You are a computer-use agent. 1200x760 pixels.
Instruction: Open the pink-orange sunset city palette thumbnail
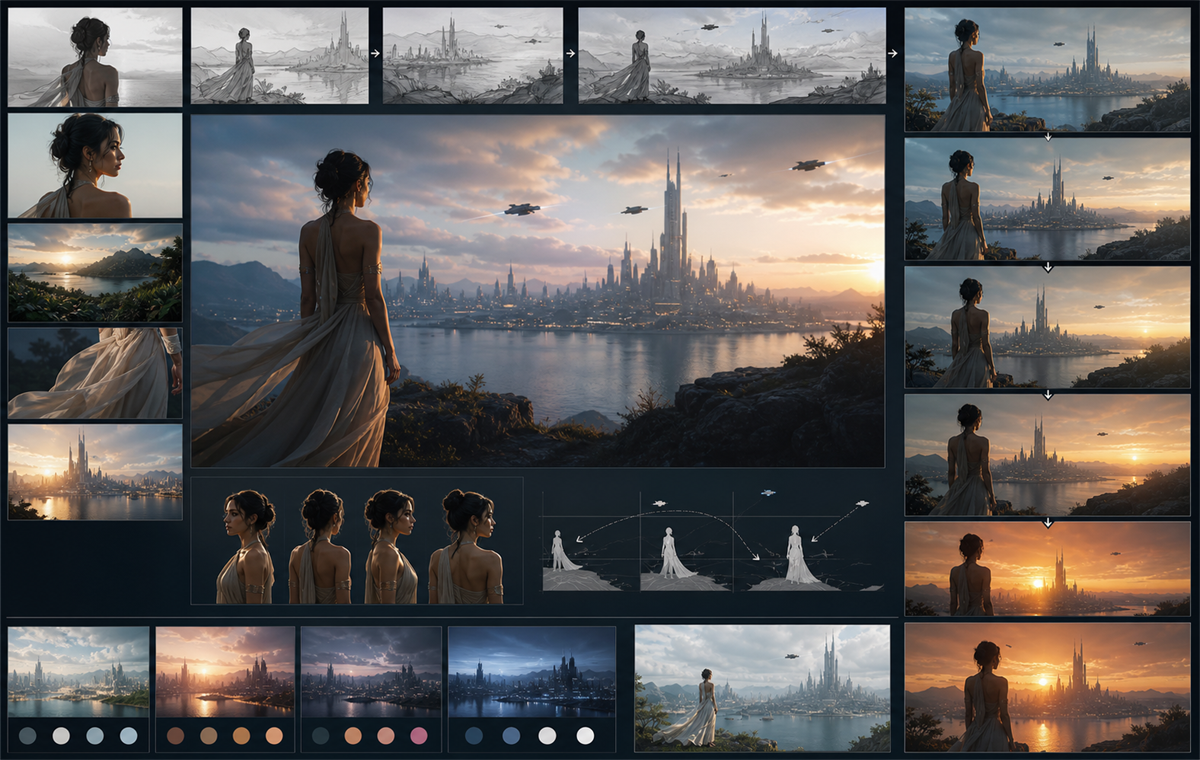[x=225, y=671]
